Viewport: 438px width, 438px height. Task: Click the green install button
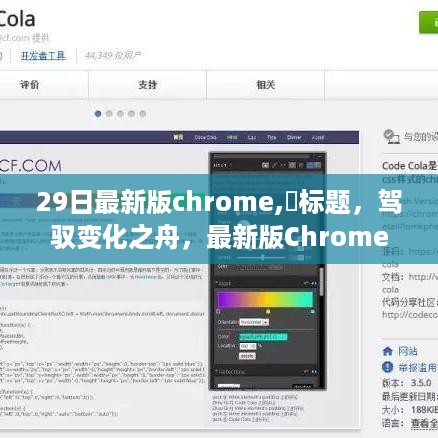point(429,23)
